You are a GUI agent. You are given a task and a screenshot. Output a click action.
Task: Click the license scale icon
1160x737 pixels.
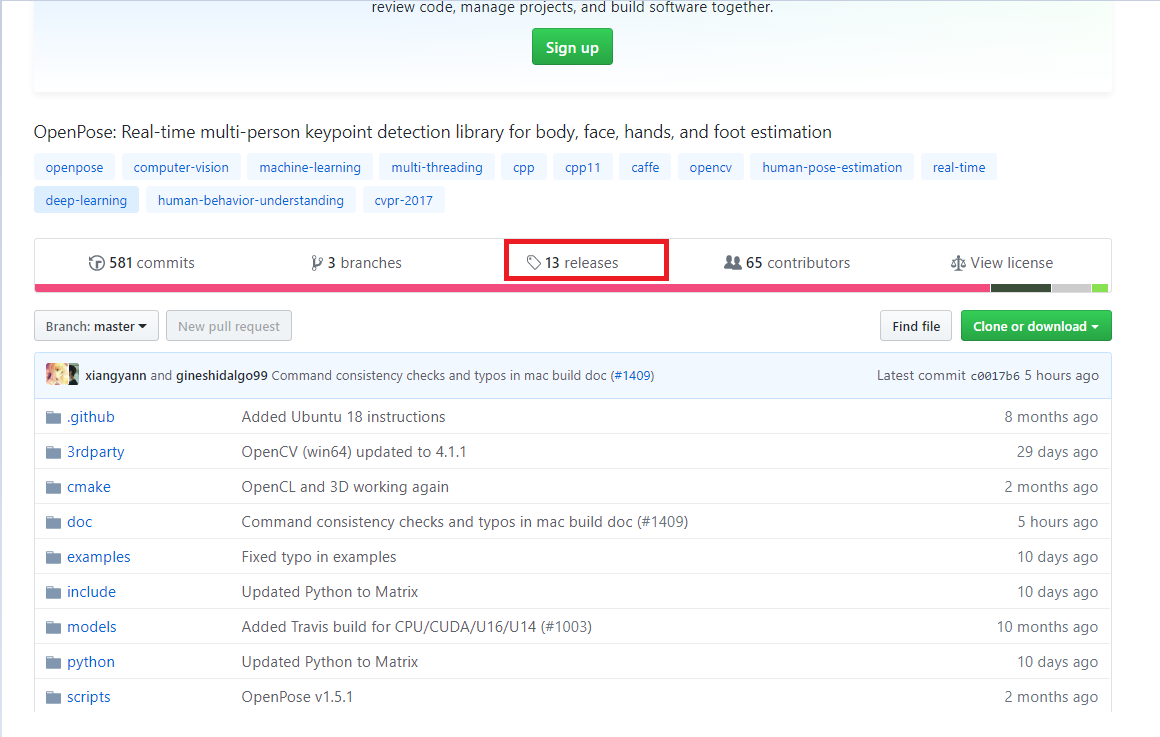[958, 263]
